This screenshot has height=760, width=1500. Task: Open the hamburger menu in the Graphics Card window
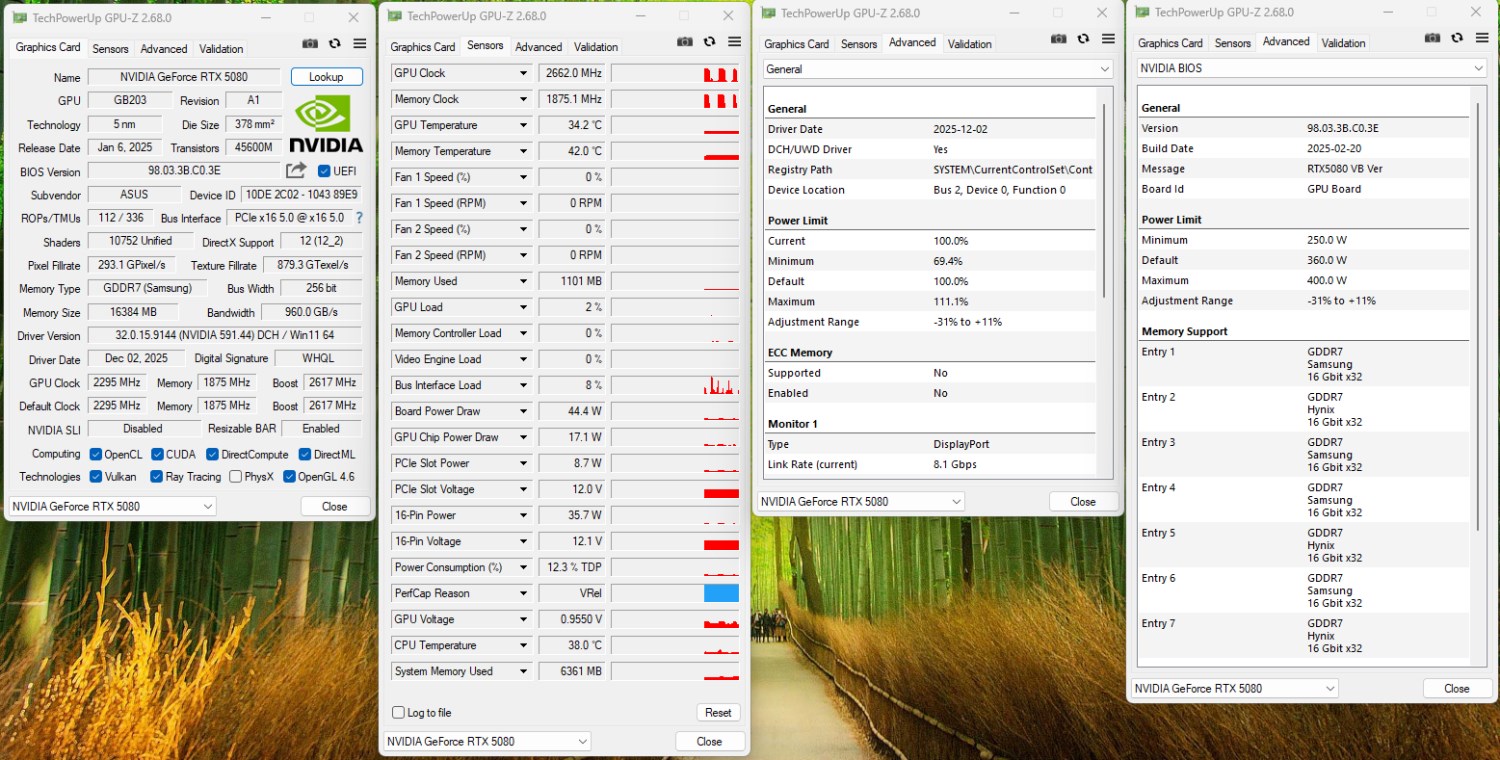click(x=360, y=44)
